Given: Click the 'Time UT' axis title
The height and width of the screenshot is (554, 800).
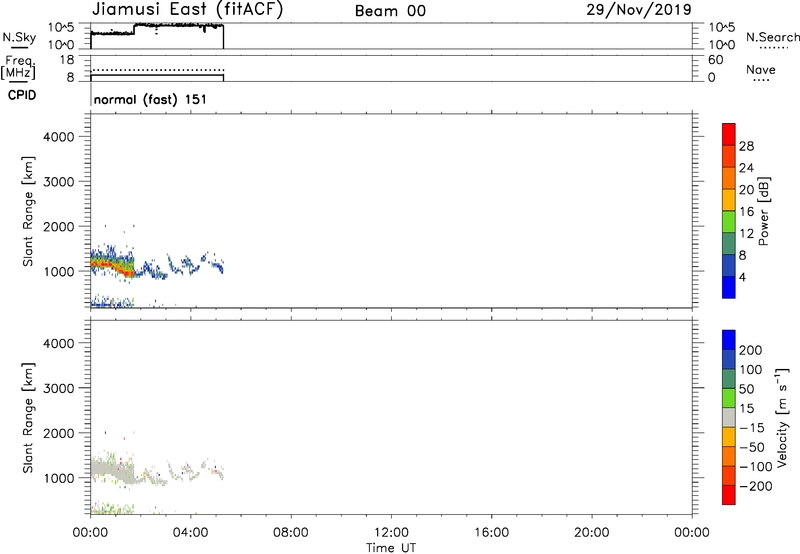Looking at the screenshot, I should [x=391, y=548].
